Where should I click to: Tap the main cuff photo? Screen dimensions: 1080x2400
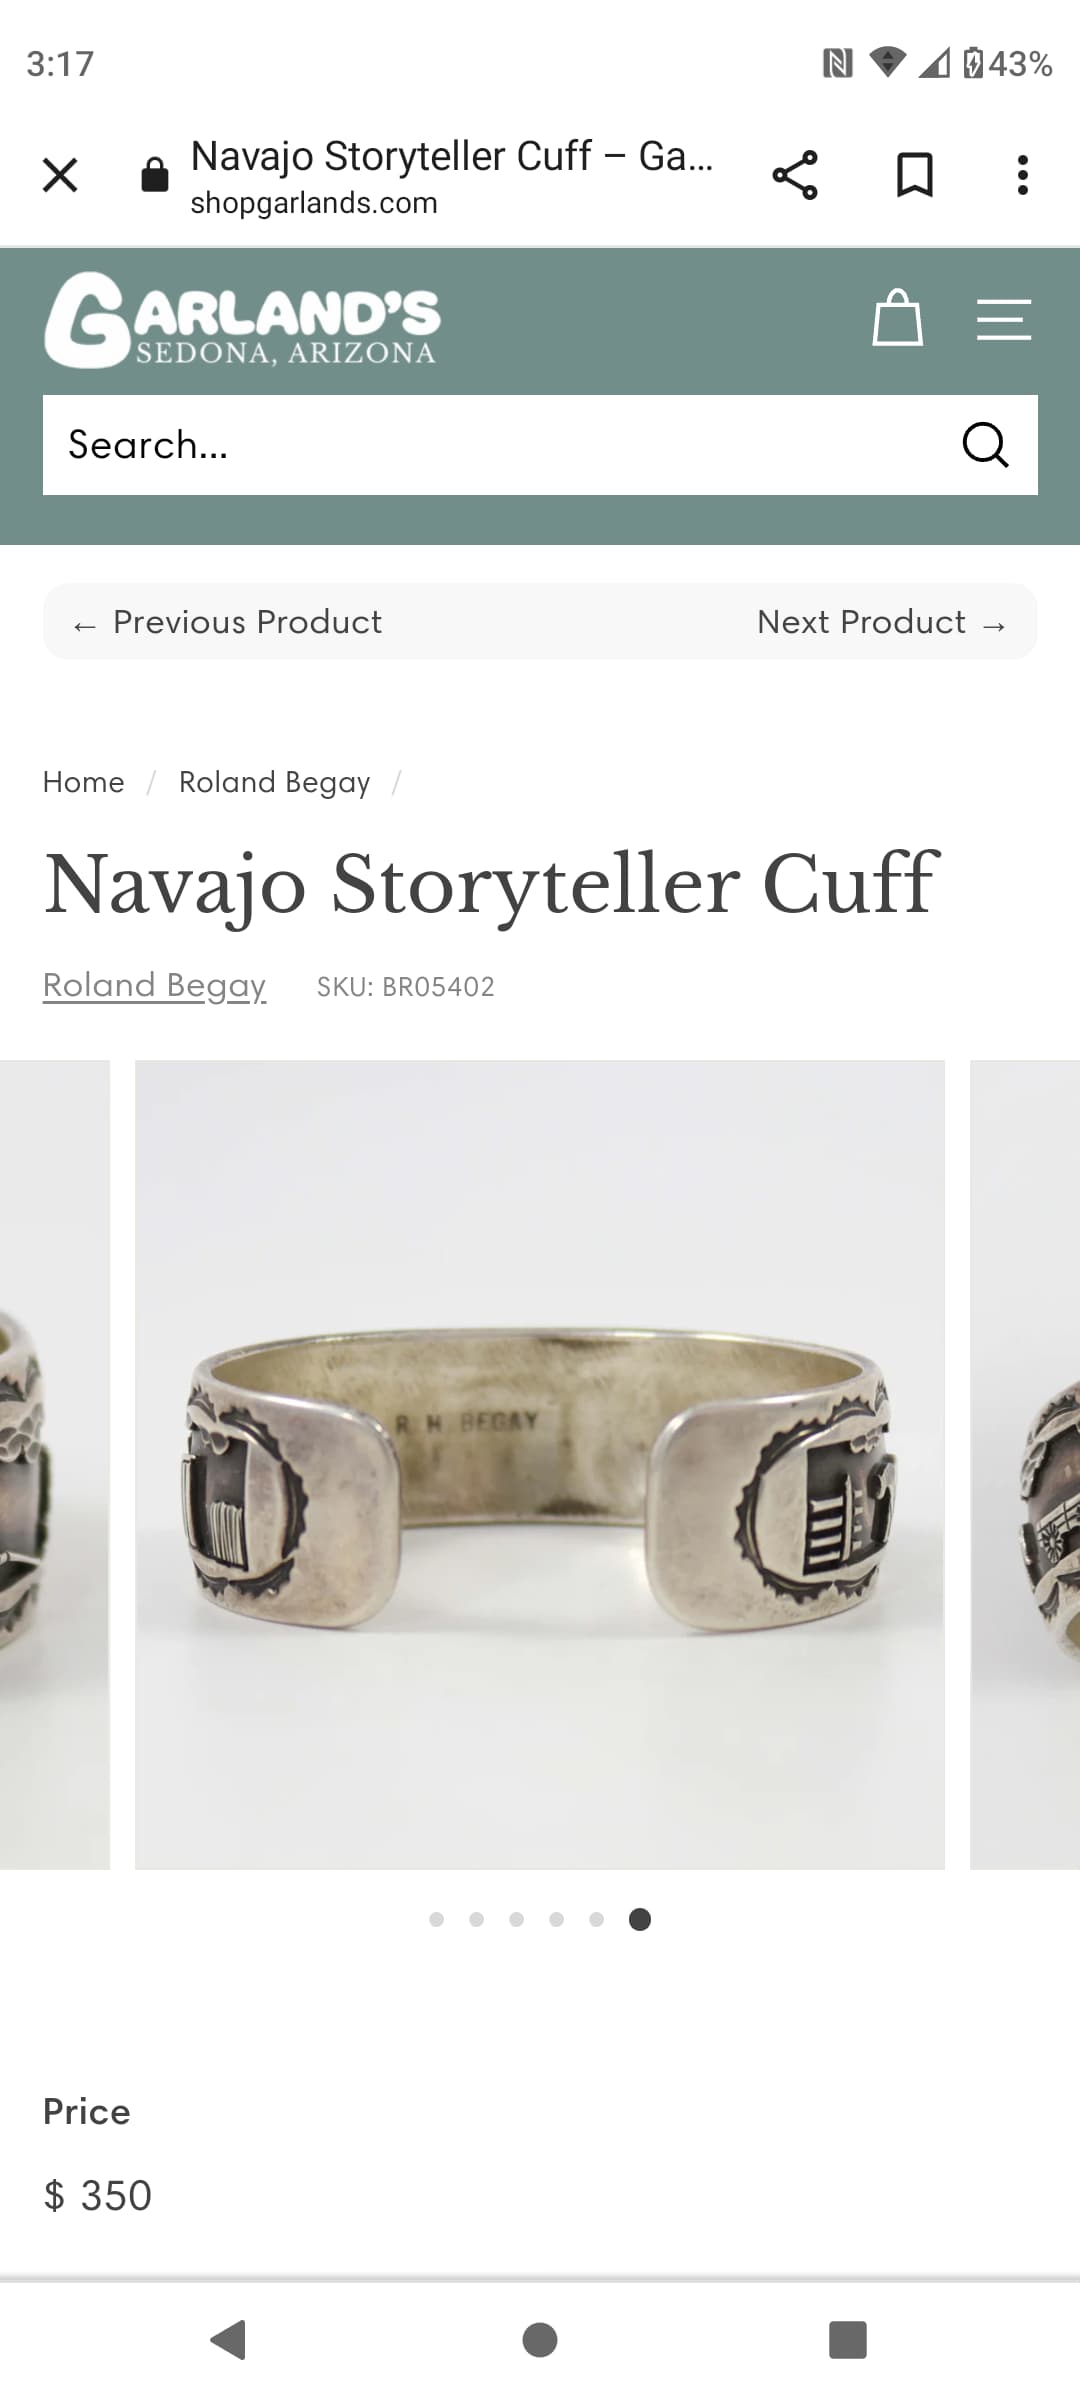click(x=540, y=1465)
